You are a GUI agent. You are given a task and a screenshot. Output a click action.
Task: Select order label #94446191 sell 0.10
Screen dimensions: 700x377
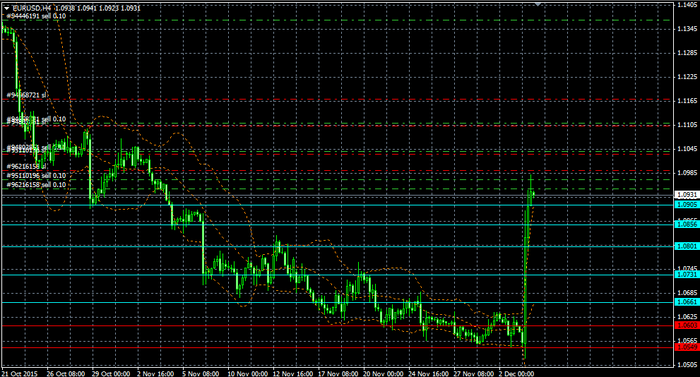click(x=36, y=16)
